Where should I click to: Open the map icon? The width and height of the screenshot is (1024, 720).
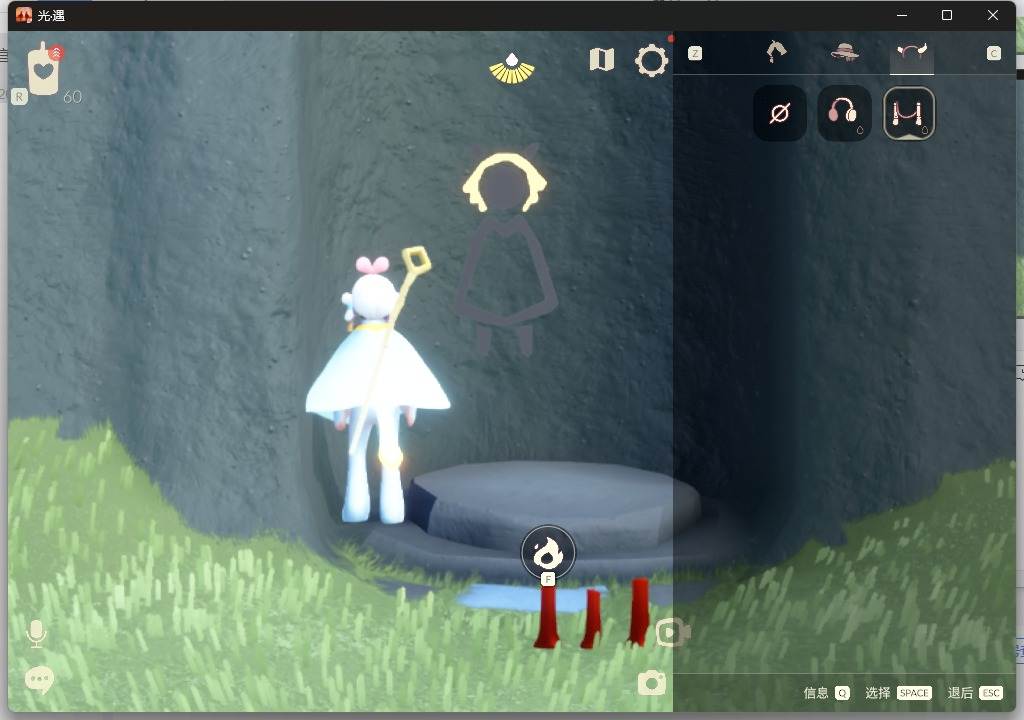tap(601, 59)
